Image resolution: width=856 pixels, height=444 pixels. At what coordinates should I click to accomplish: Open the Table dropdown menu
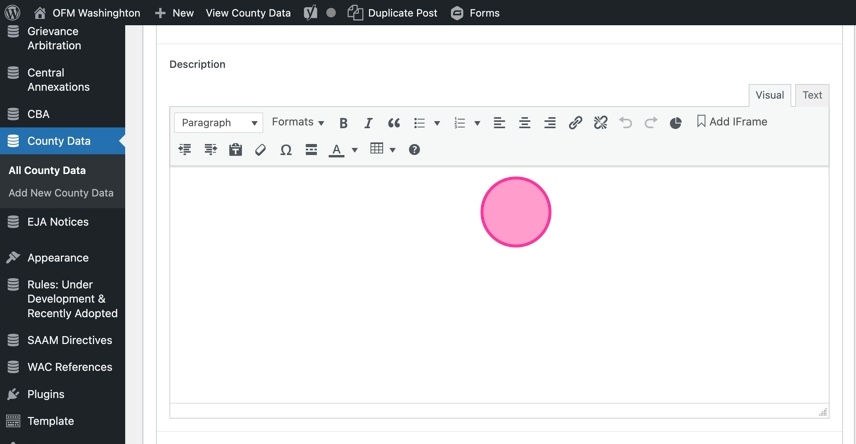tap(383, 149)
